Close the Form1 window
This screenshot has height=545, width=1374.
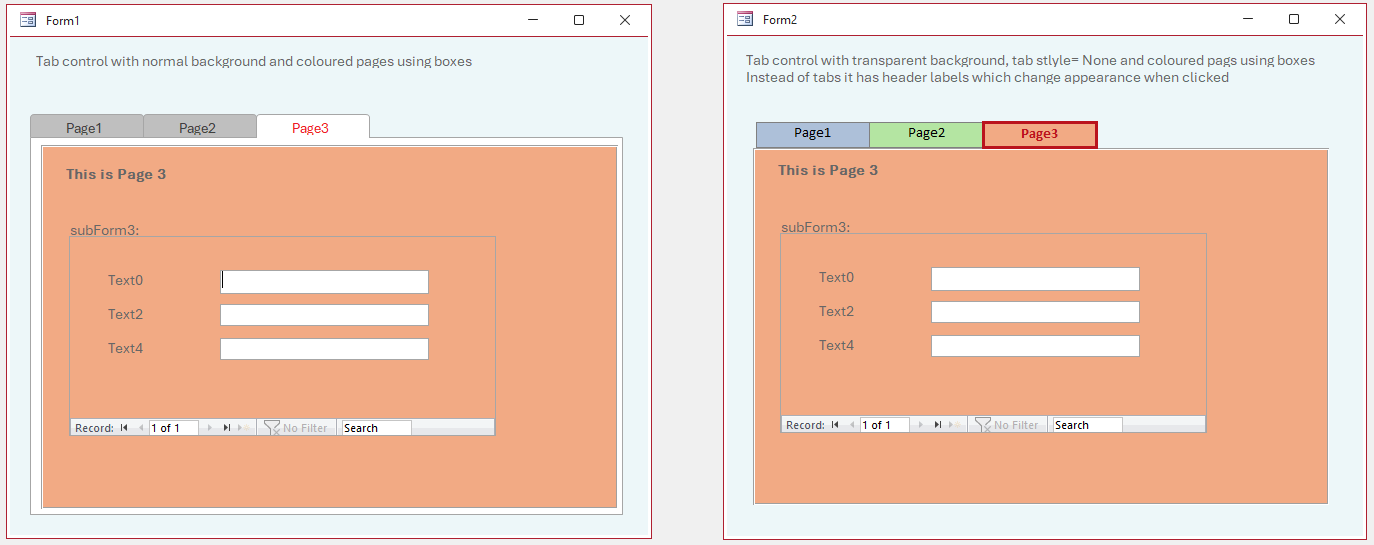(x=625, y=20)
